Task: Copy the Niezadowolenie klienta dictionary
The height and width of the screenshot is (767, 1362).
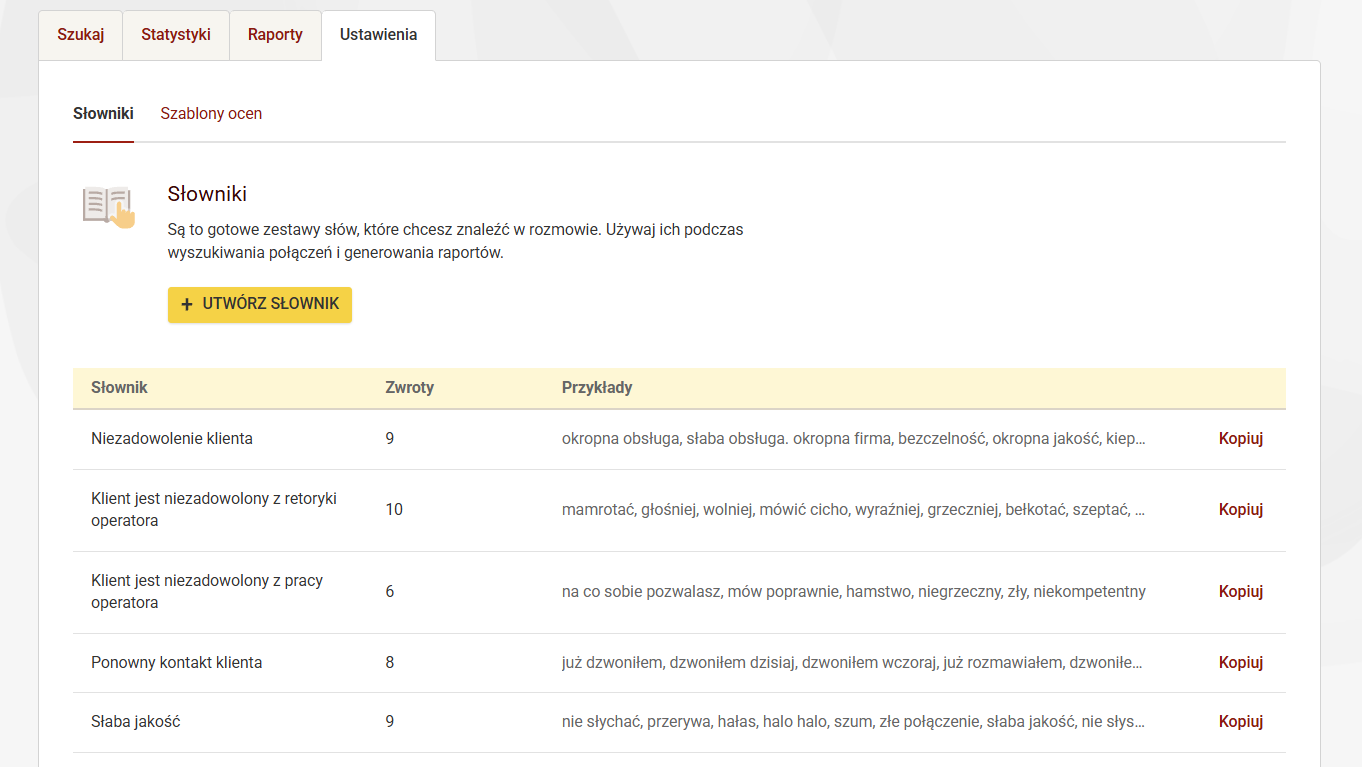Action: point(1241,439)
